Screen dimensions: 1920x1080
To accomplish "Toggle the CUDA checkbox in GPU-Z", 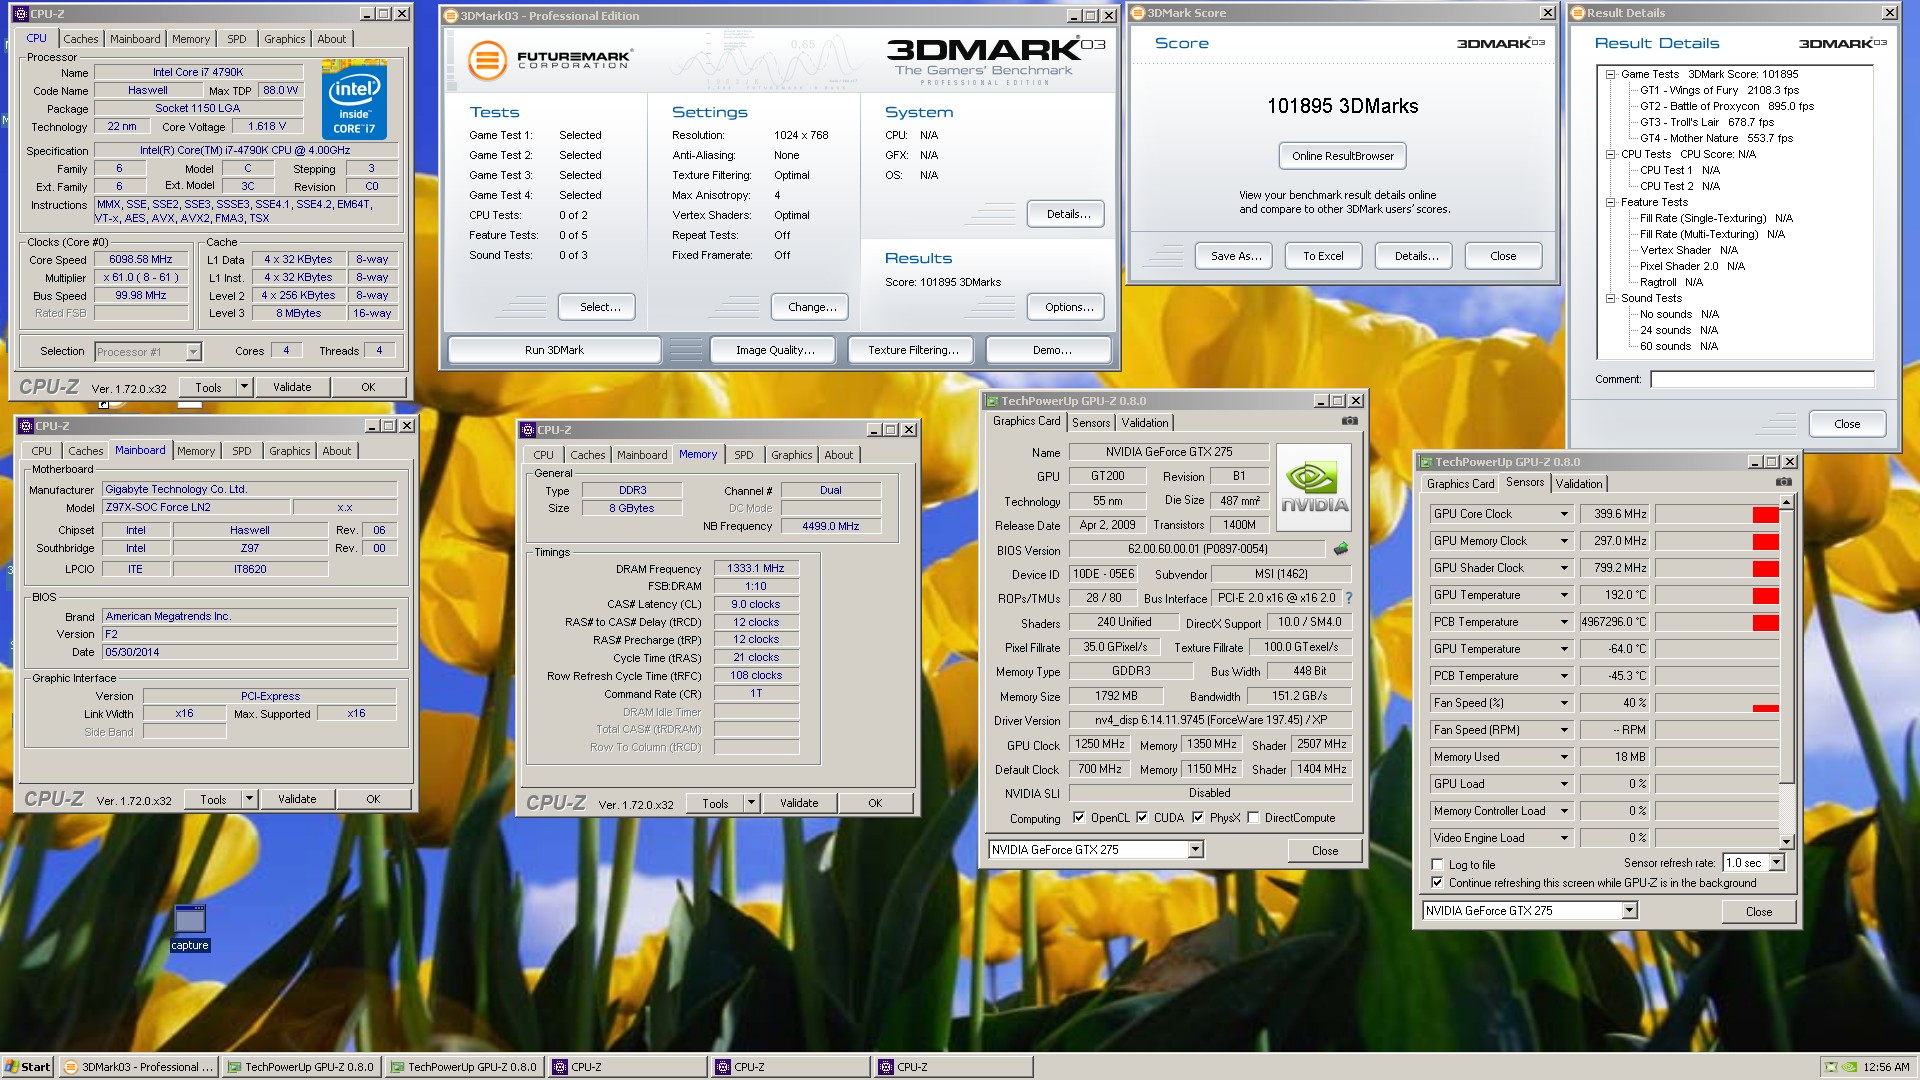I will tap(1142, 818).
